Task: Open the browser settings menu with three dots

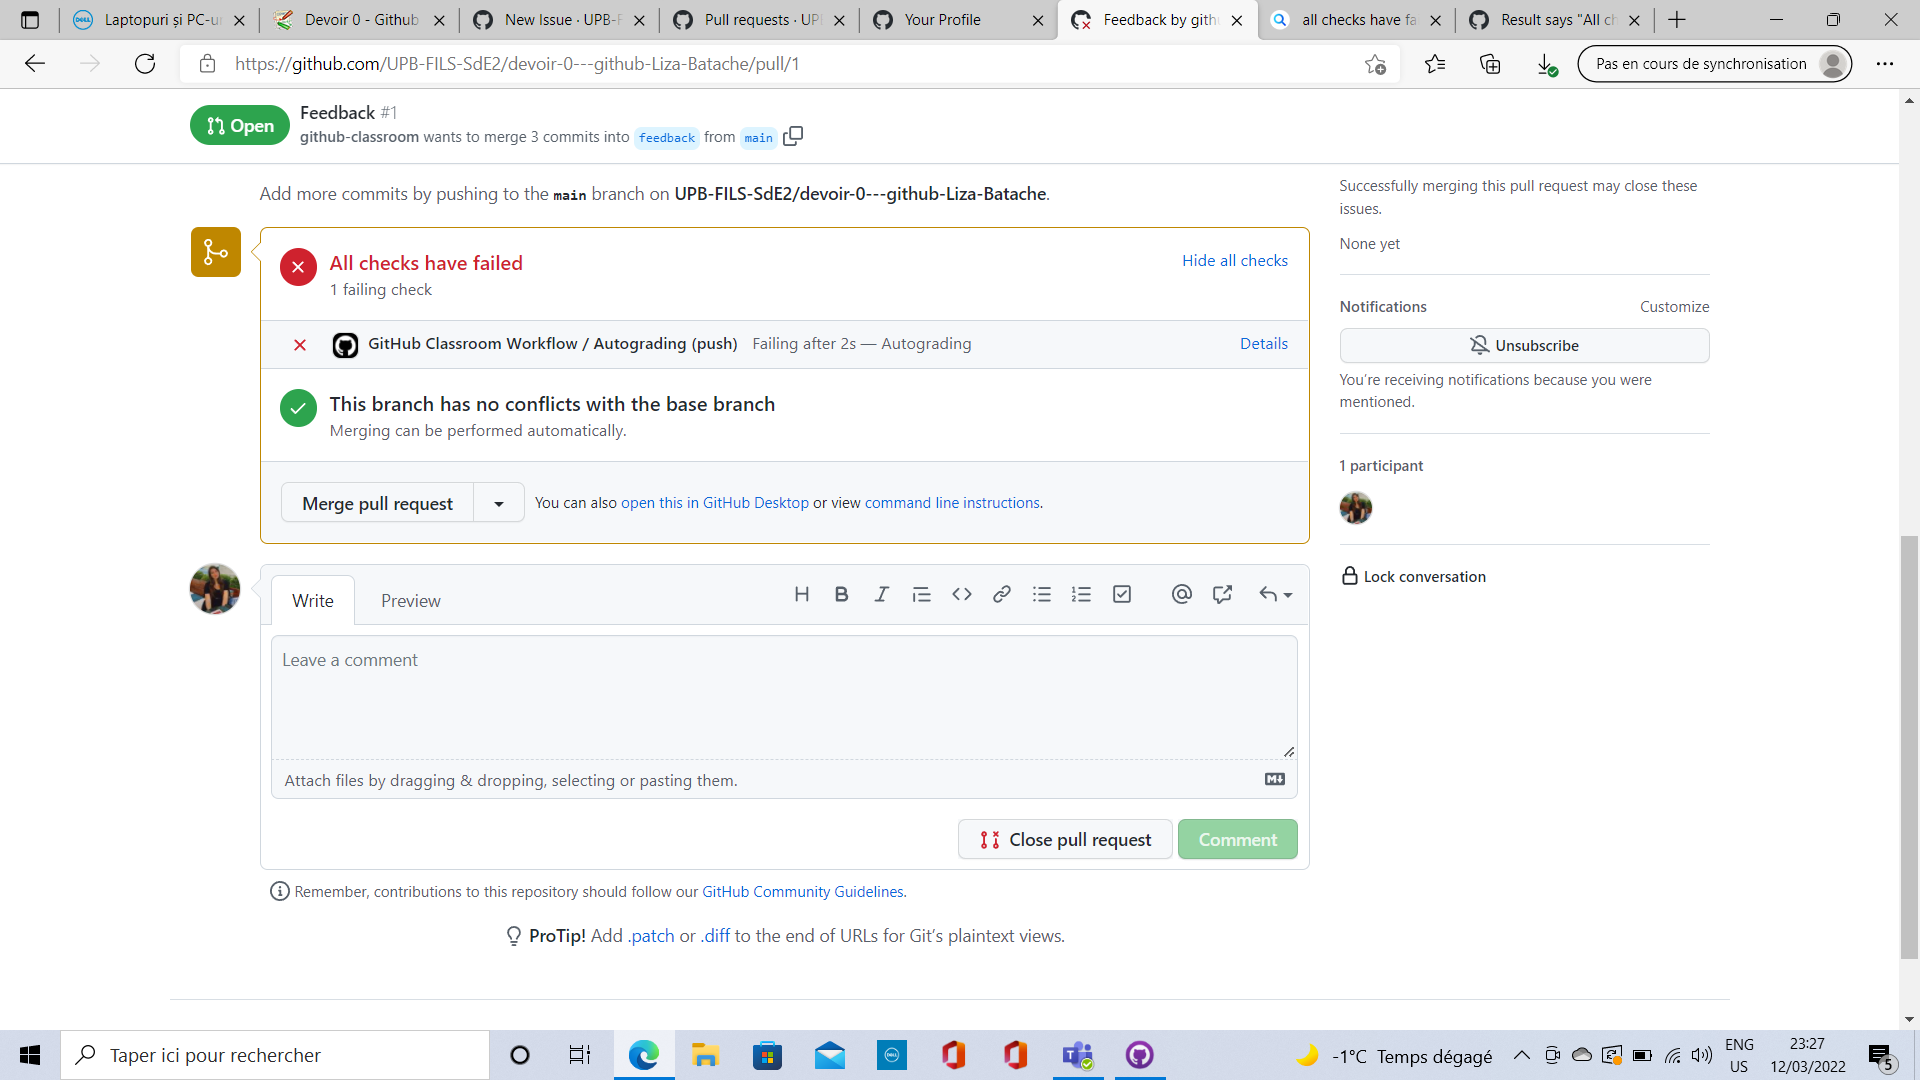Action: pos(1887,63)
